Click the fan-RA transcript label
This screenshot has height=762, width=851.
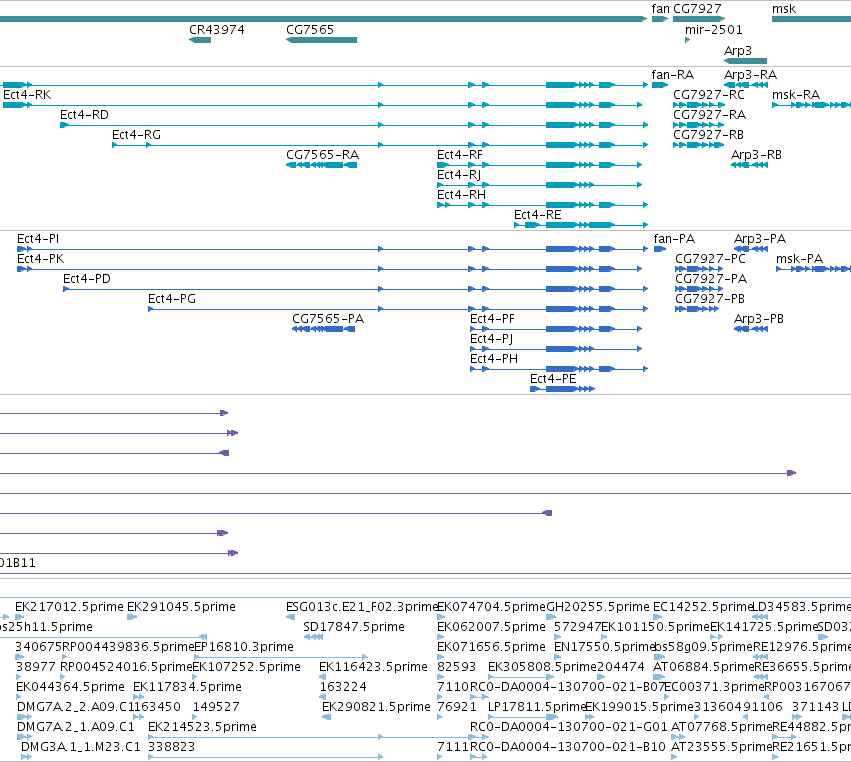673,75
